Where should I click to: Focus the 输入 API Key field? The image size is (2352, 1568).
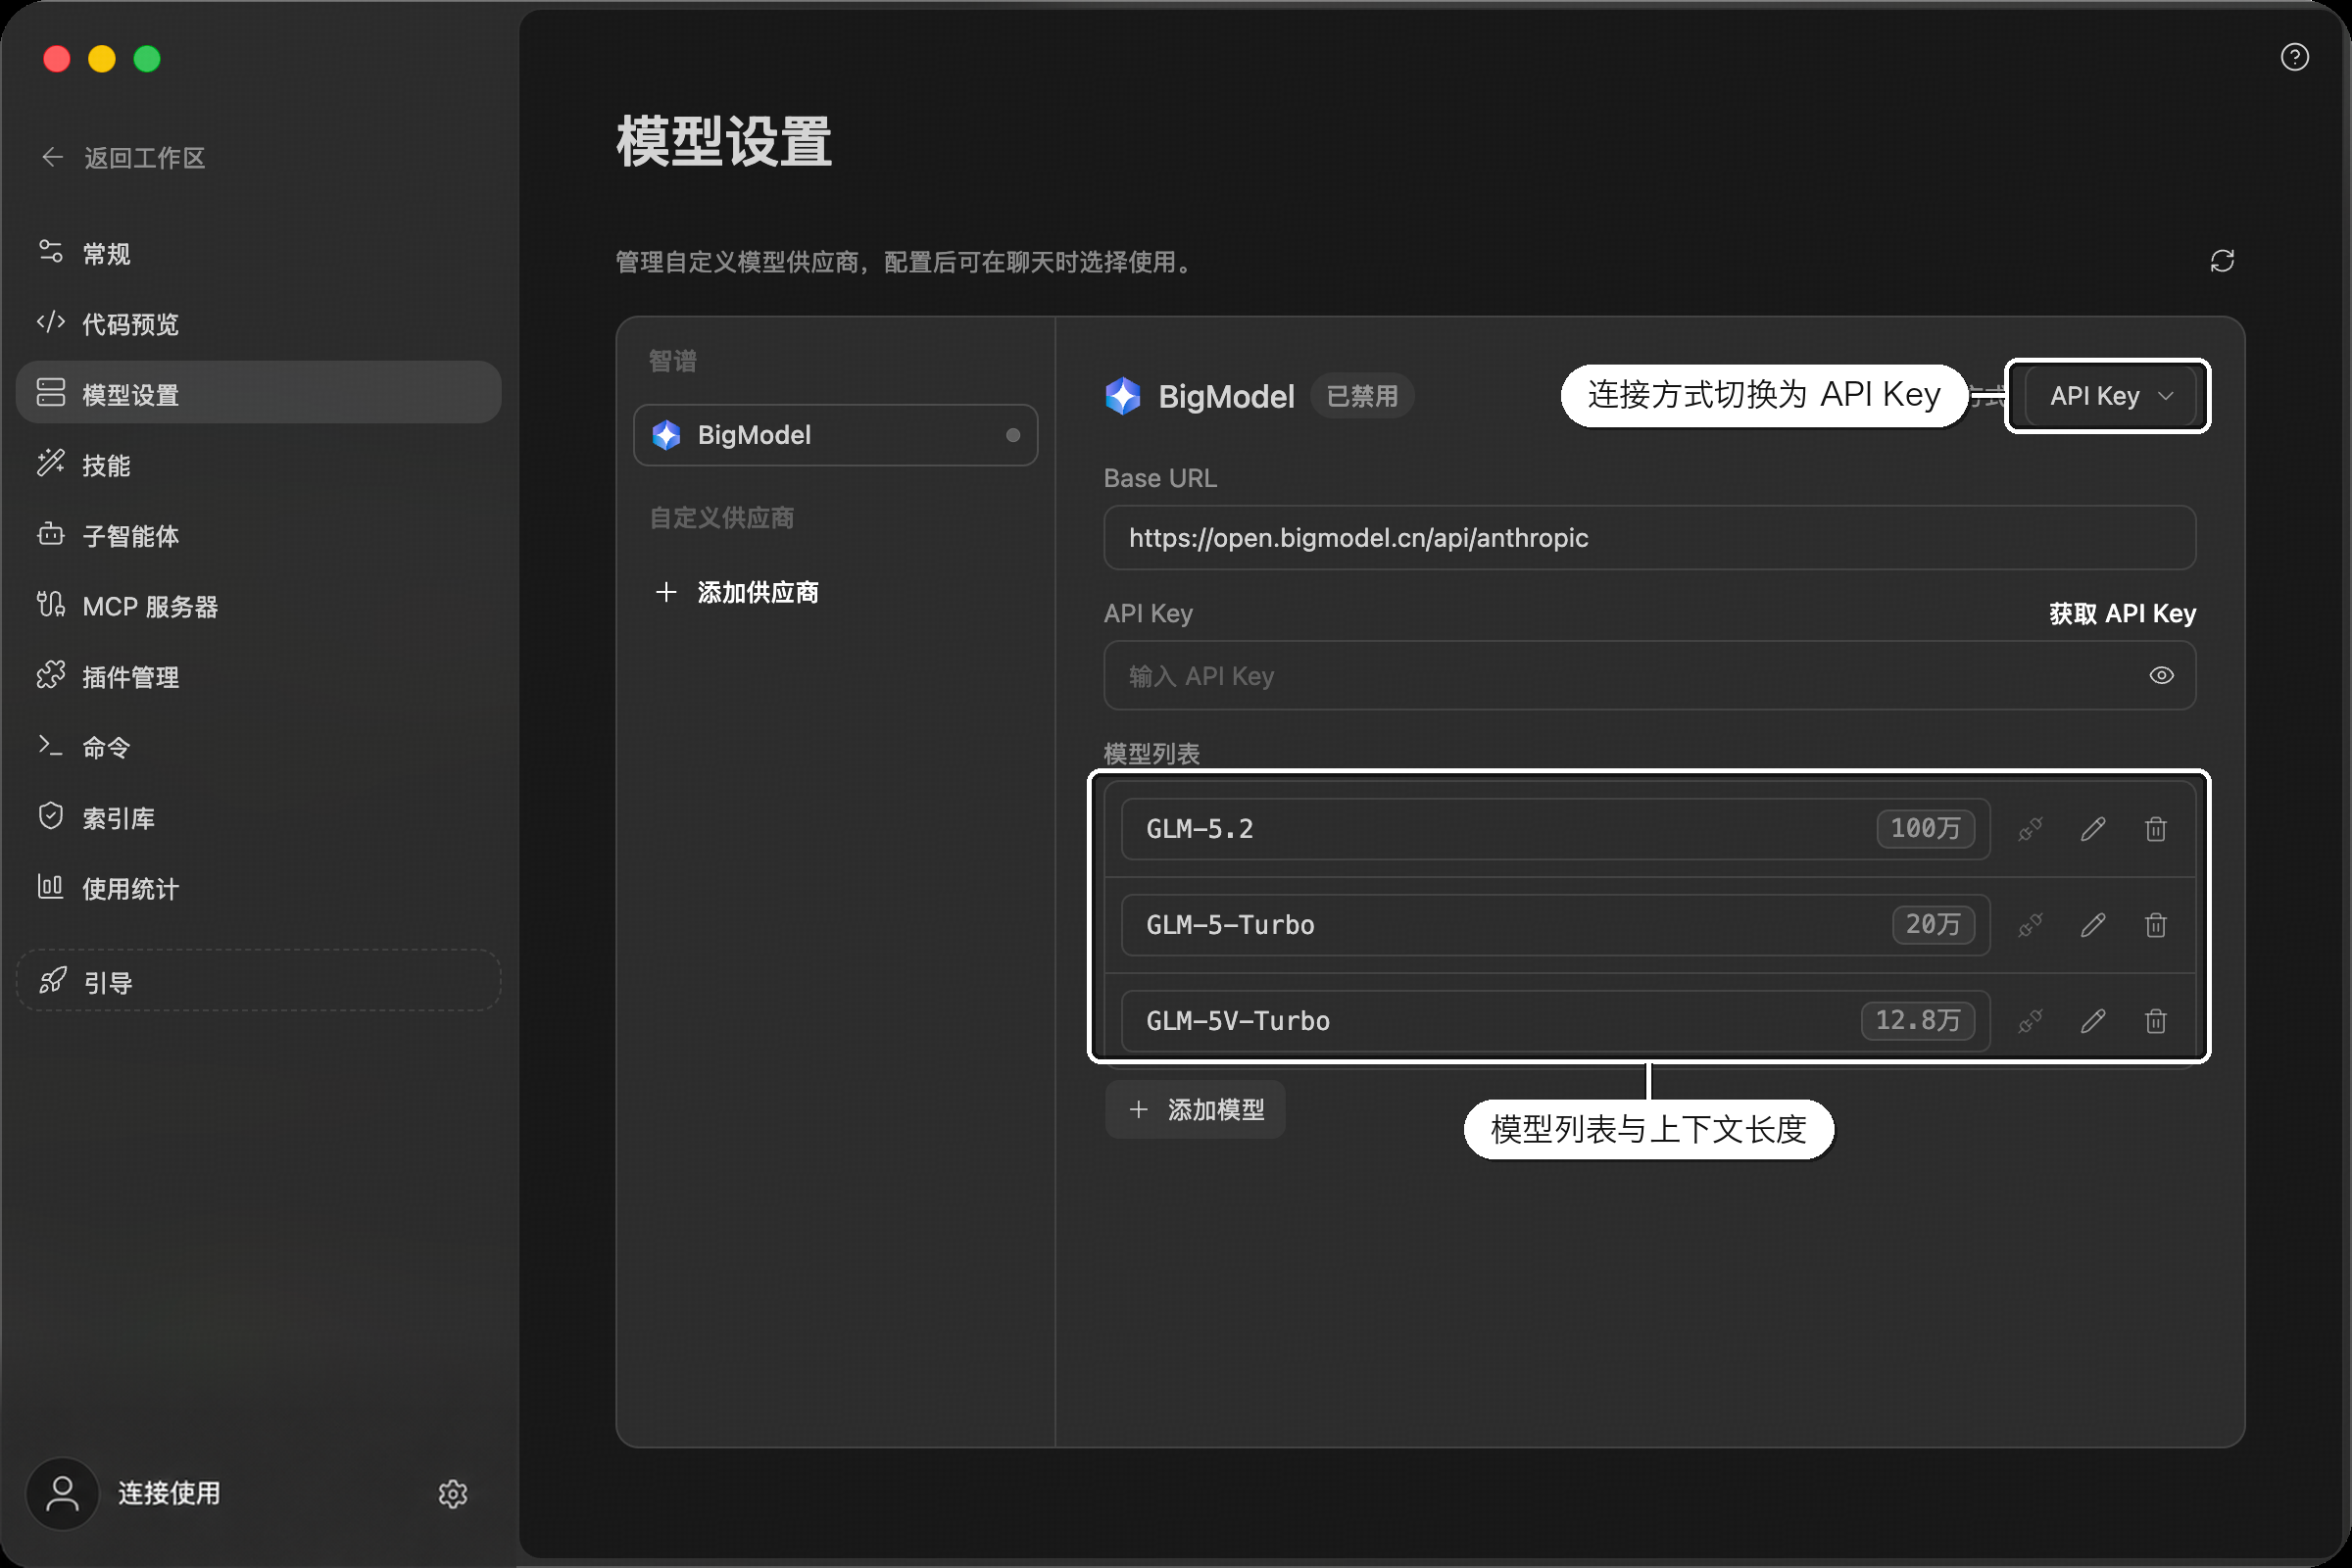click(1649, 676)
